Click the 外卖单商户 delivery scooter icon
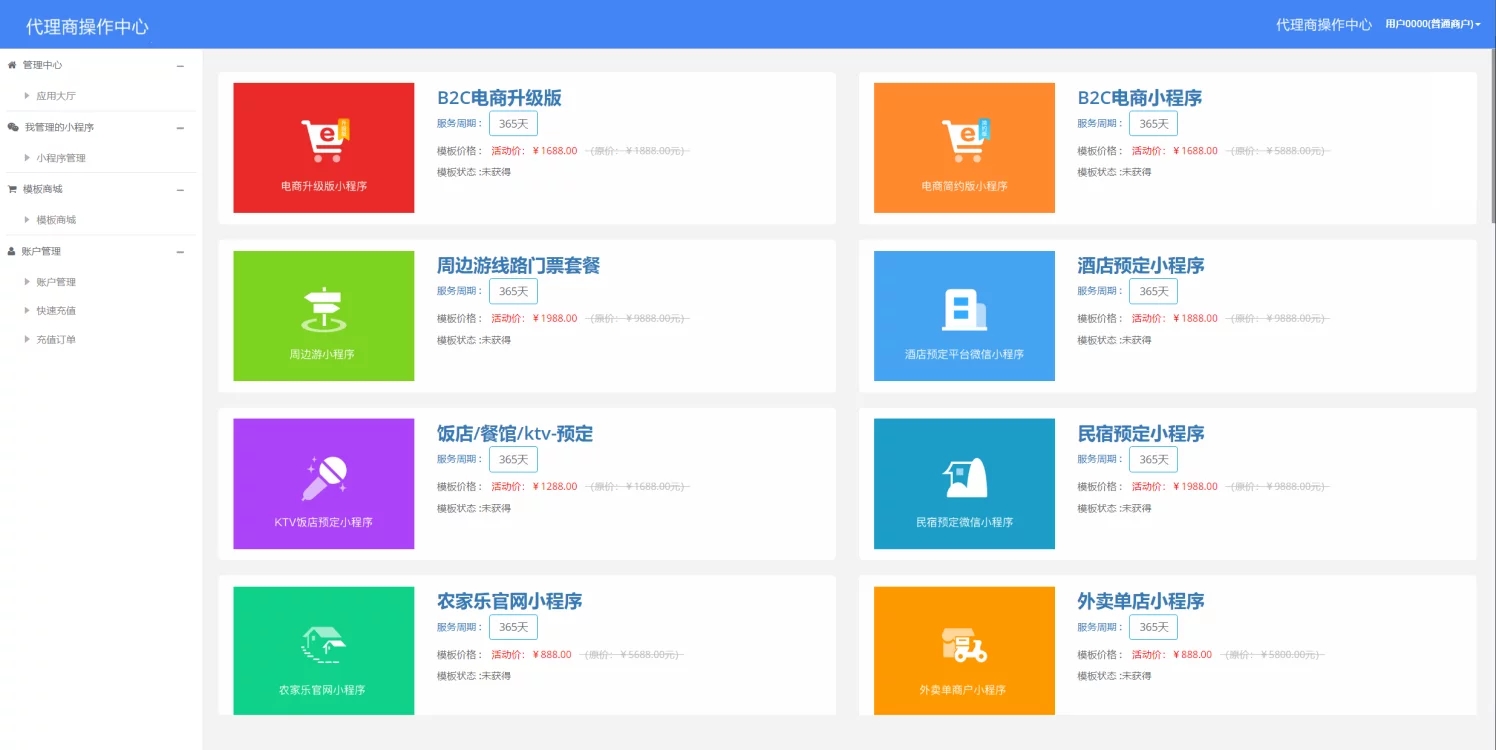The image size is (1496, 750). coord(964,645)
